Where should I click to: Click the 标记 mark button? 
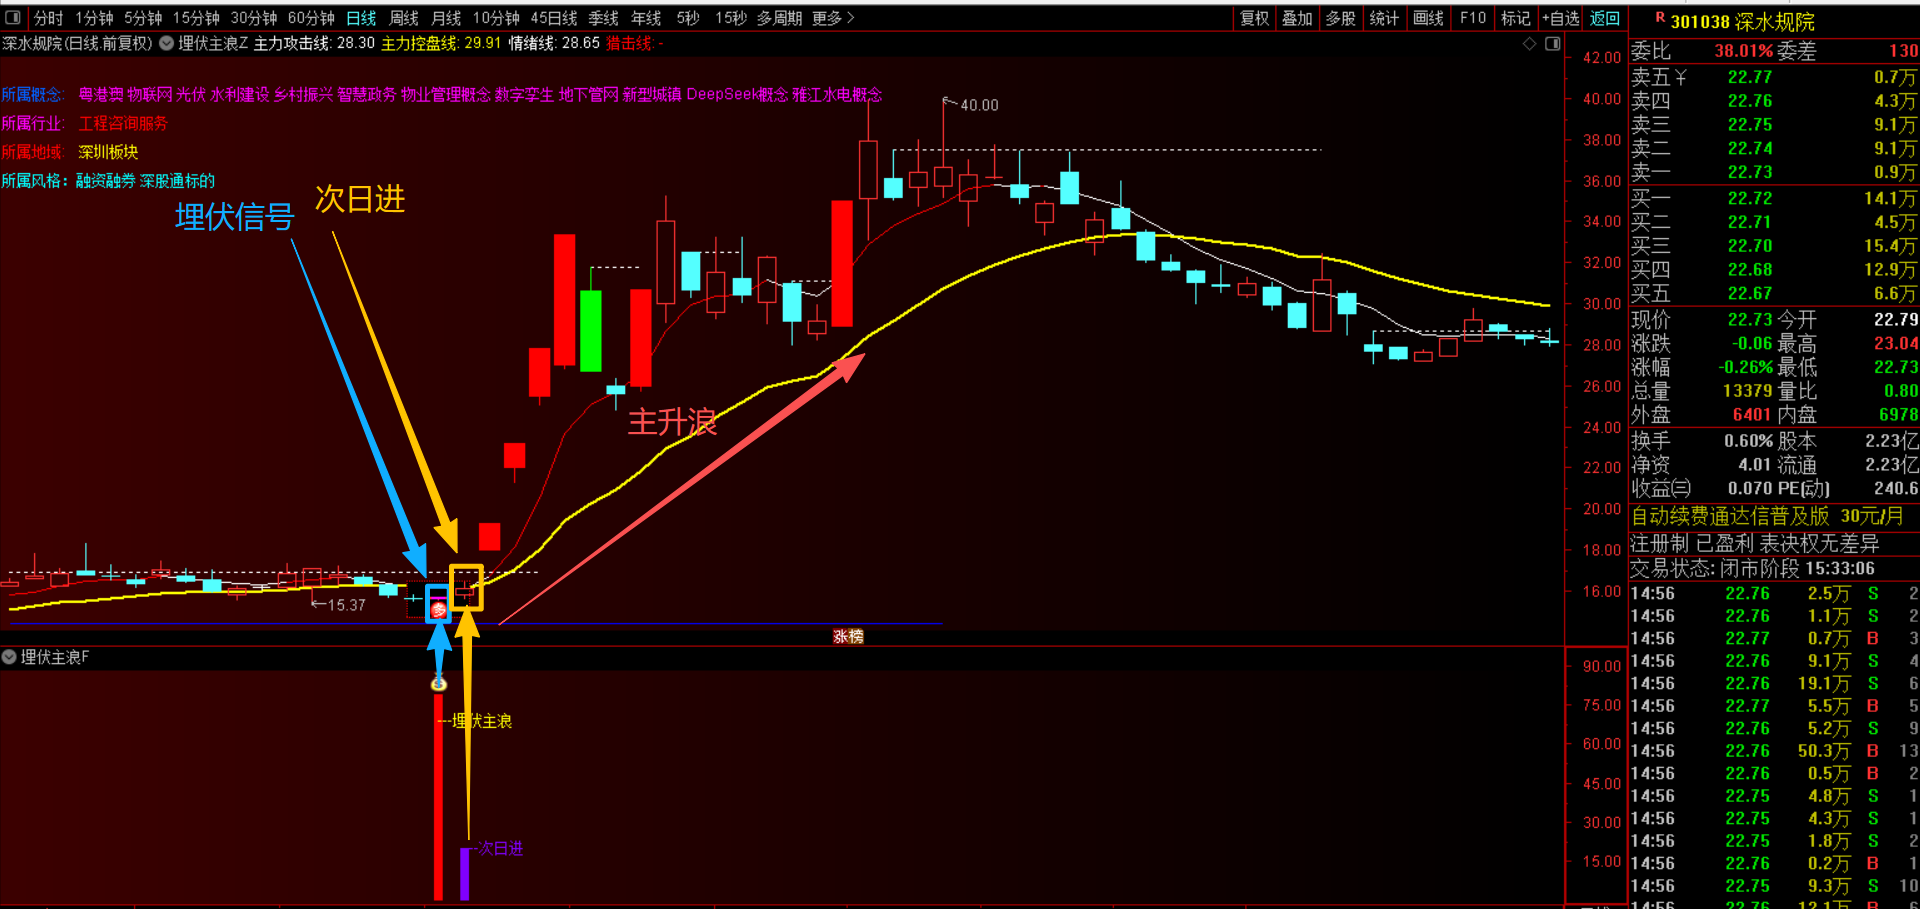[1516, 18]
